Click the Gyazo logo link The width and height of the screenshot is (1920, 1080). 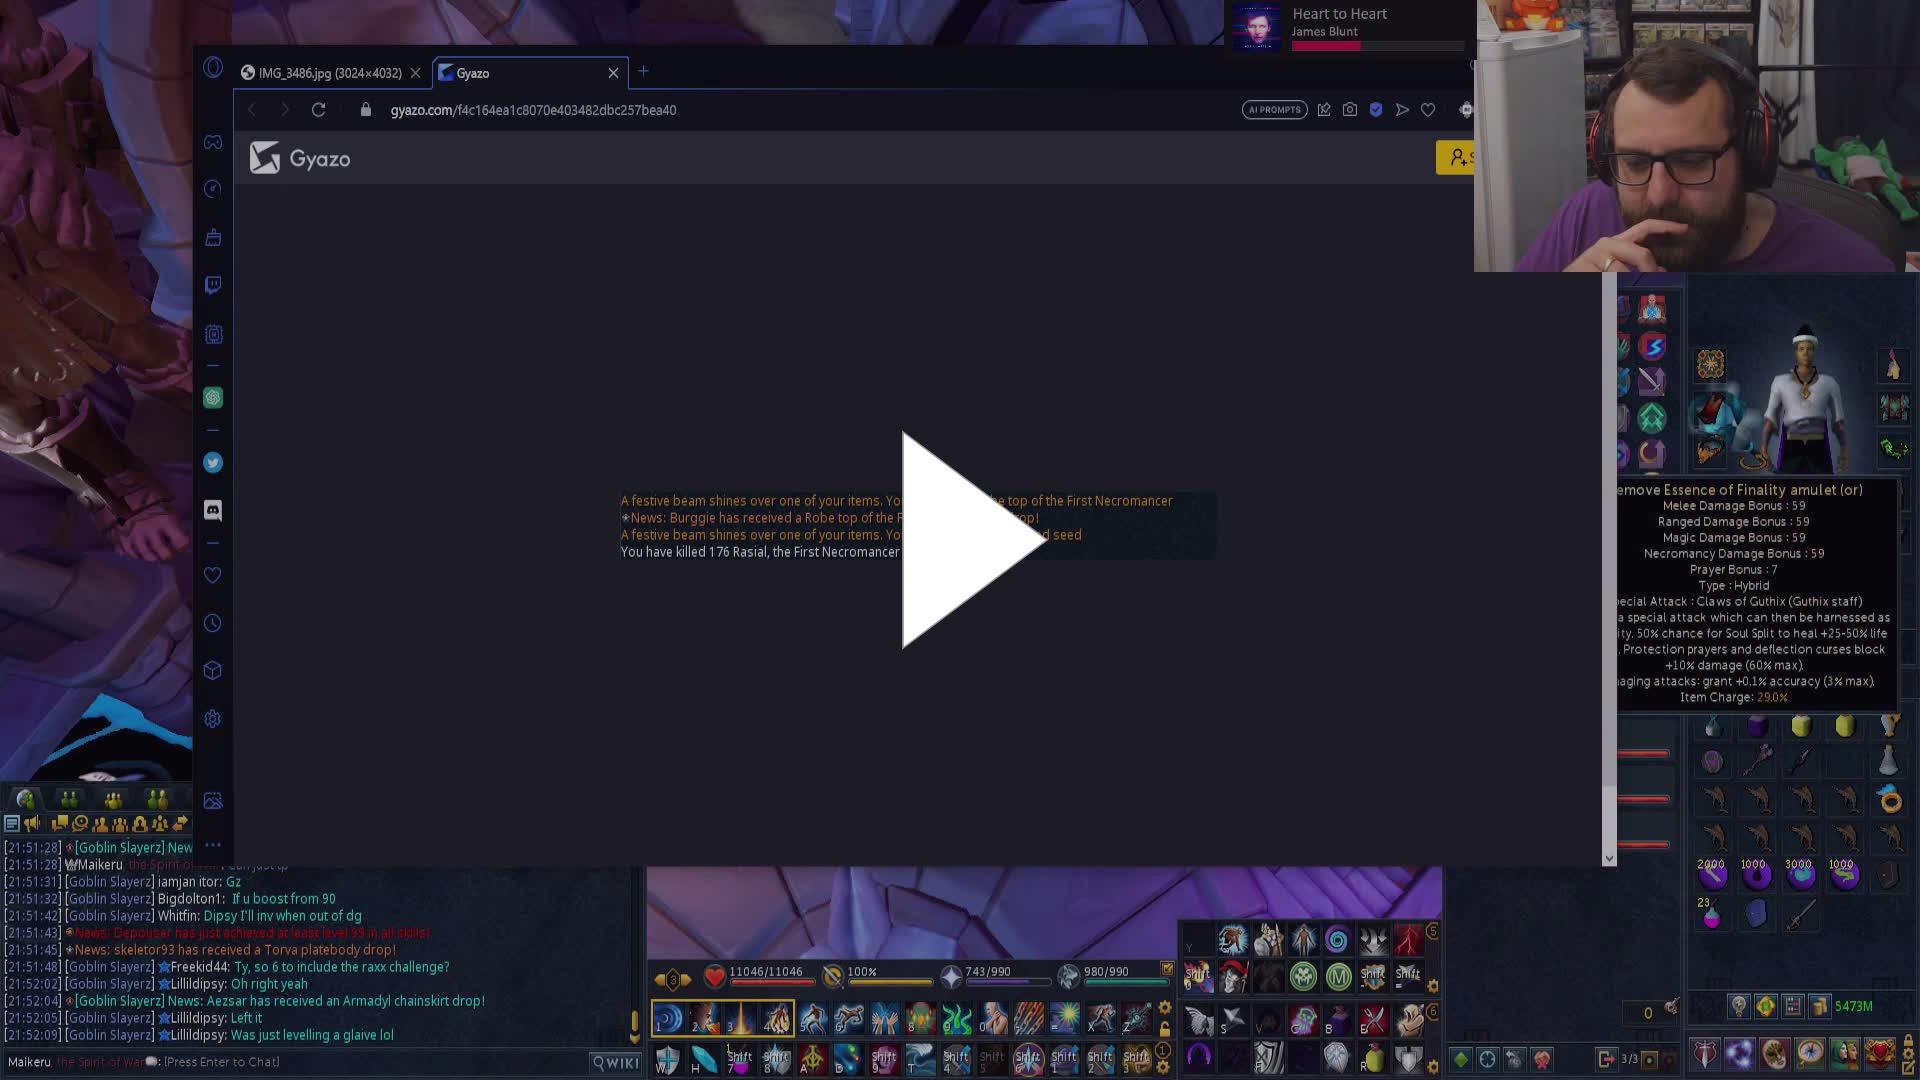298,158
